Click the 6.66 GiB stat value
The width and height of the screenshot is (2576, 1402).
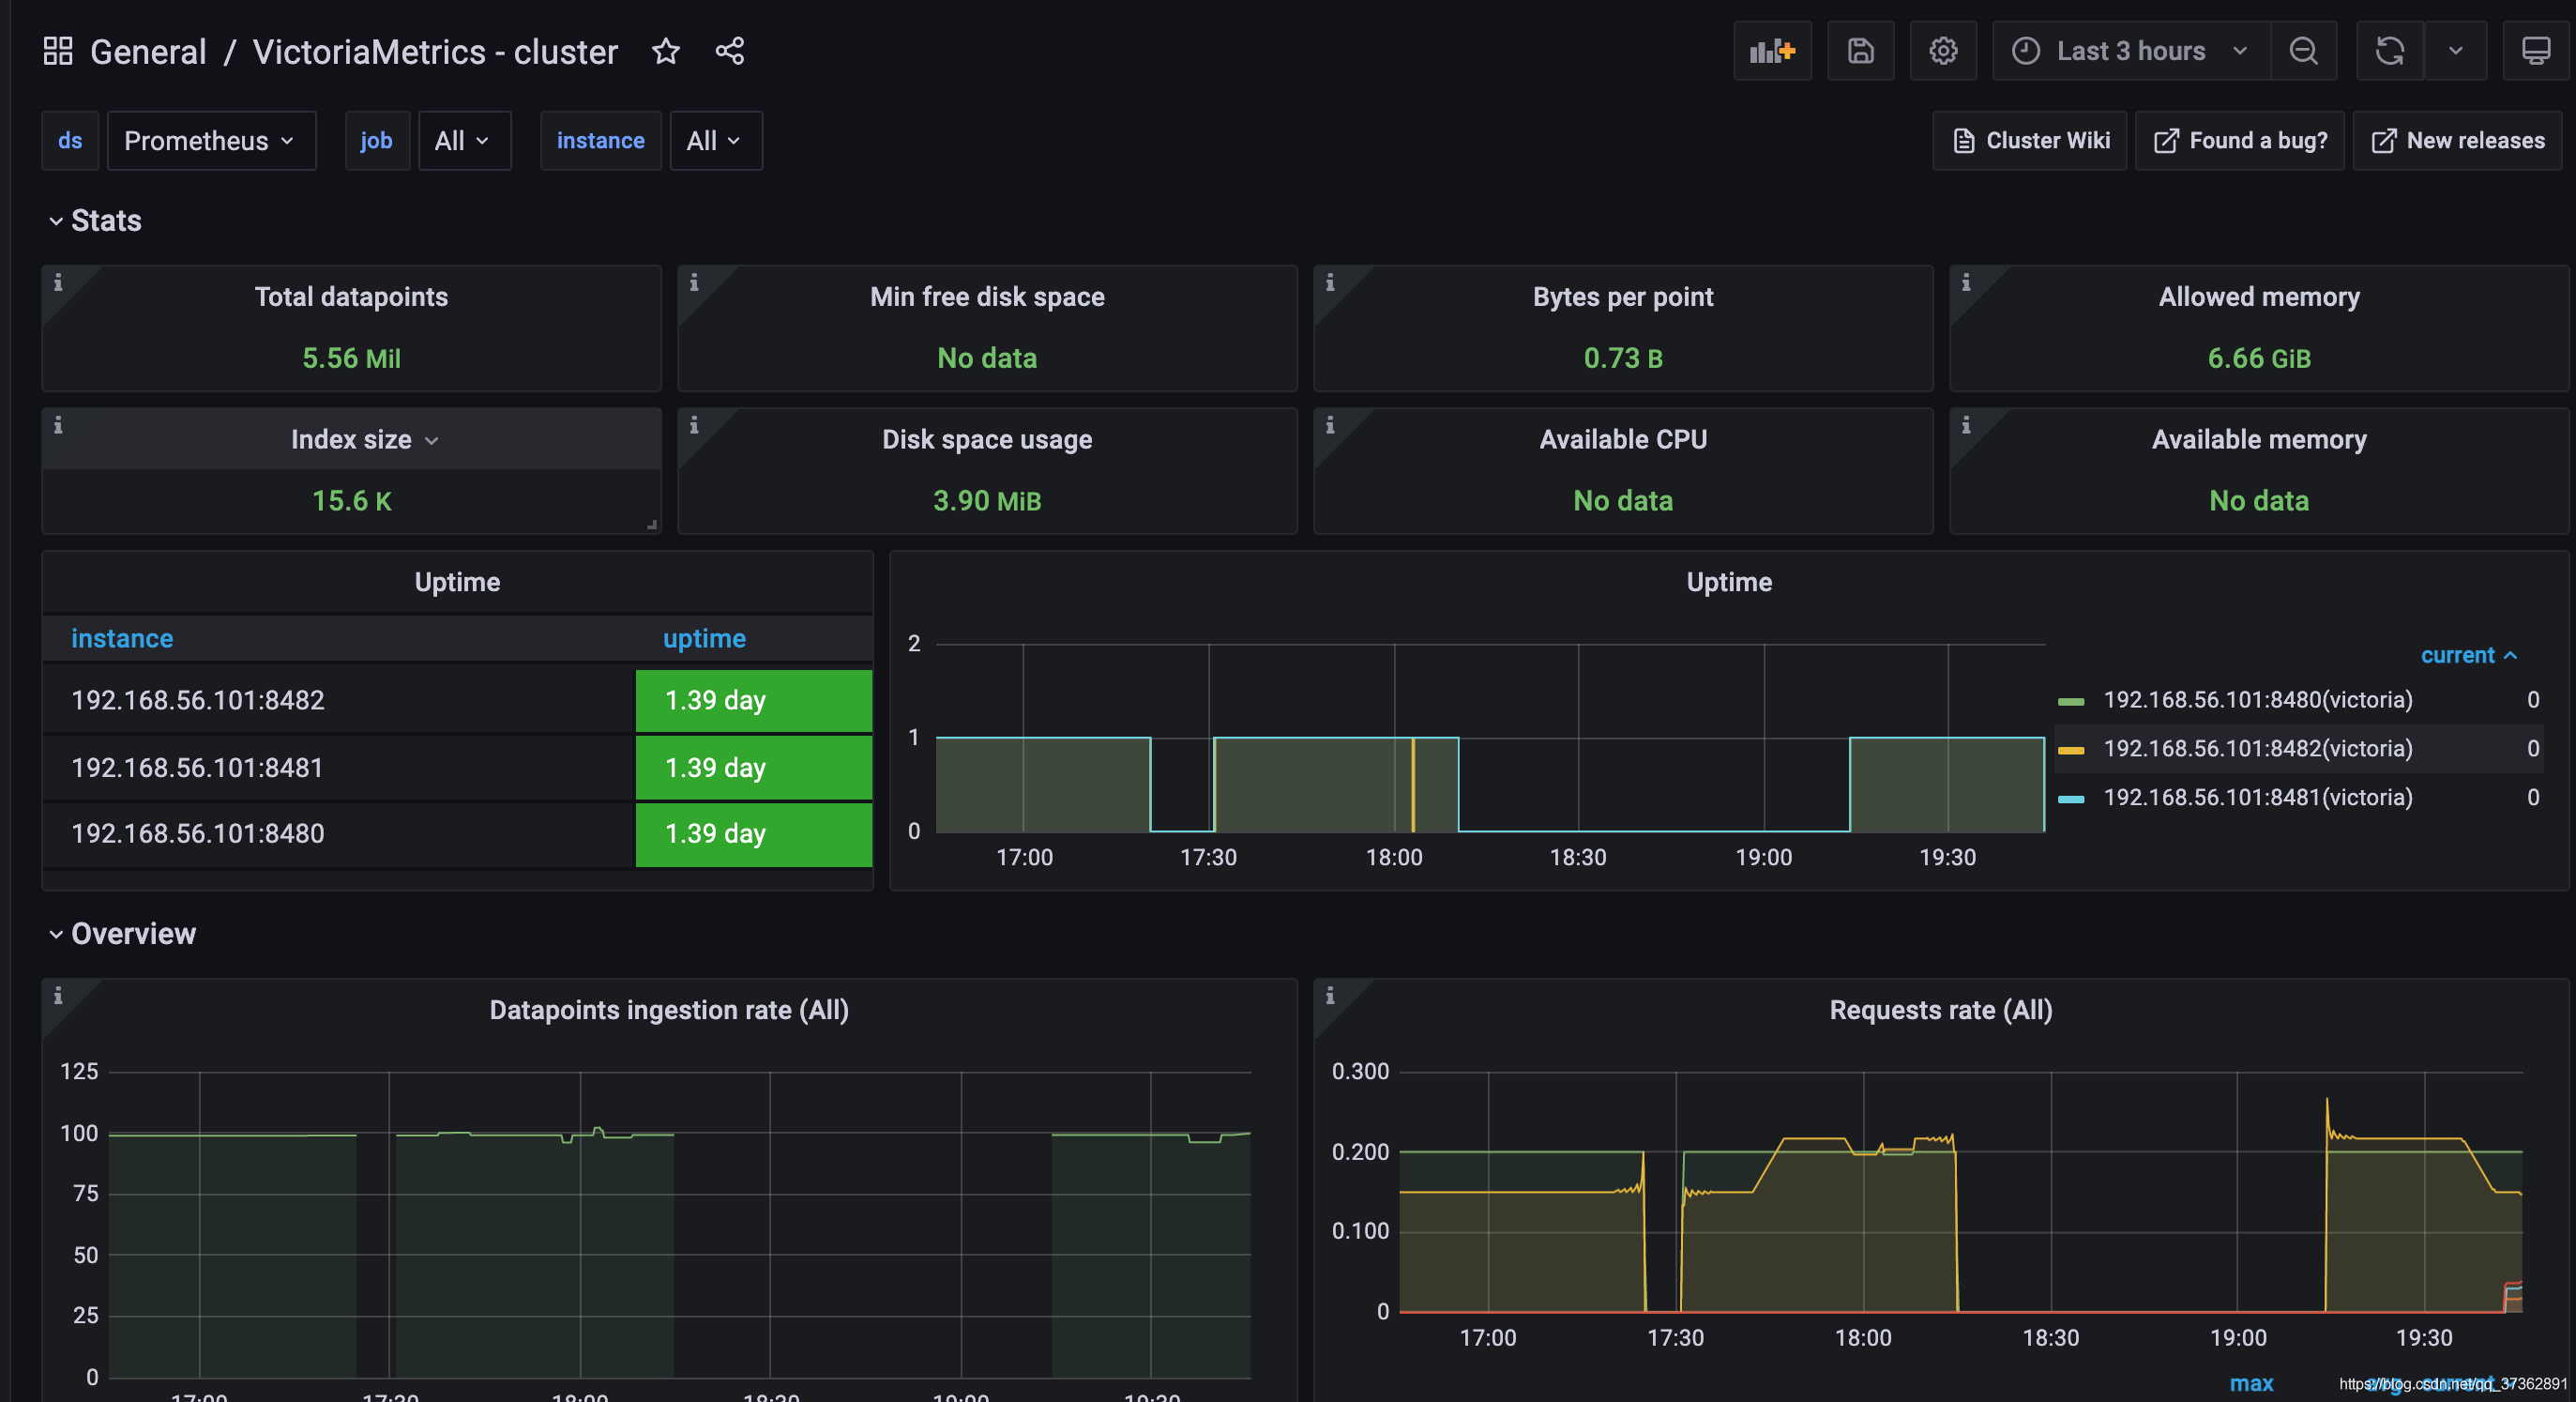pyautogui.click(x=2259, y=359)
